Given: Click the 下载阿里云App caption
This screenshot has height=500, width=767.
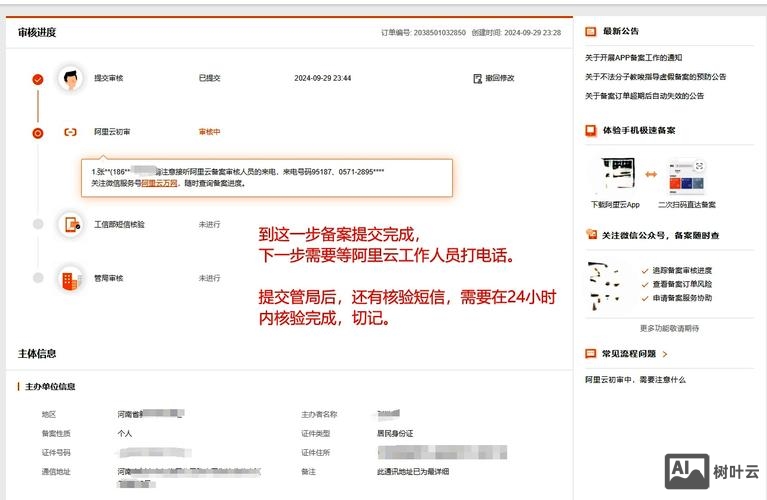Looking at the screenshot, I should click(x=615, y=205).
